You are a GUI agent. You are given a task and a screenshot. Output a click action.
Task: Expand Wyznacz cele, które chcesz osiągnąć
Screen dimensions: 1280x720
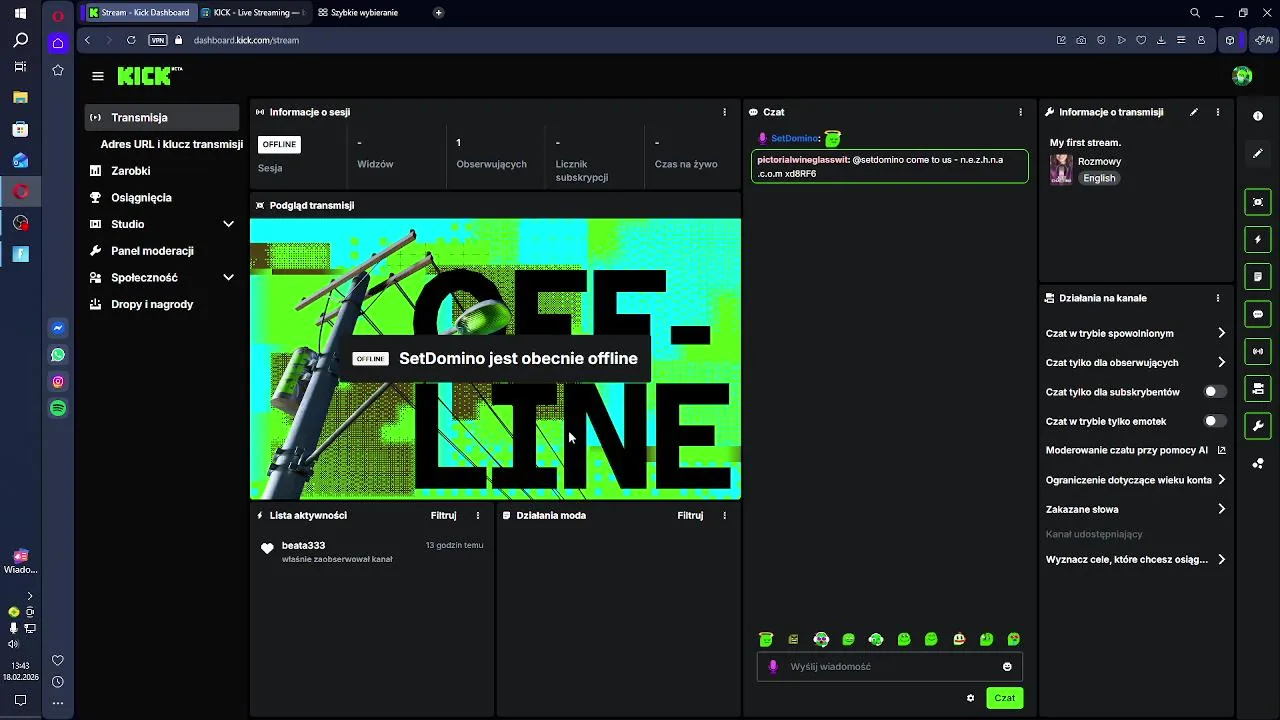point(1221,560)
